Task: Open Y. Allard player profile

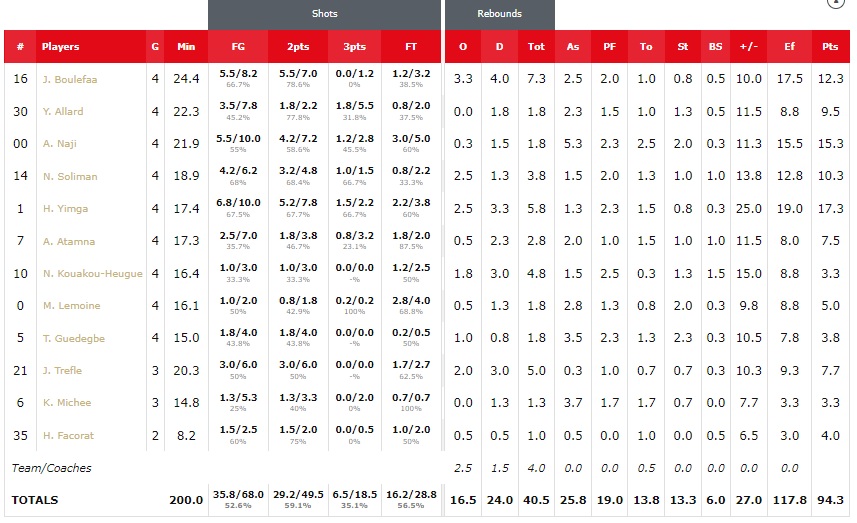Action: point(62,112)
